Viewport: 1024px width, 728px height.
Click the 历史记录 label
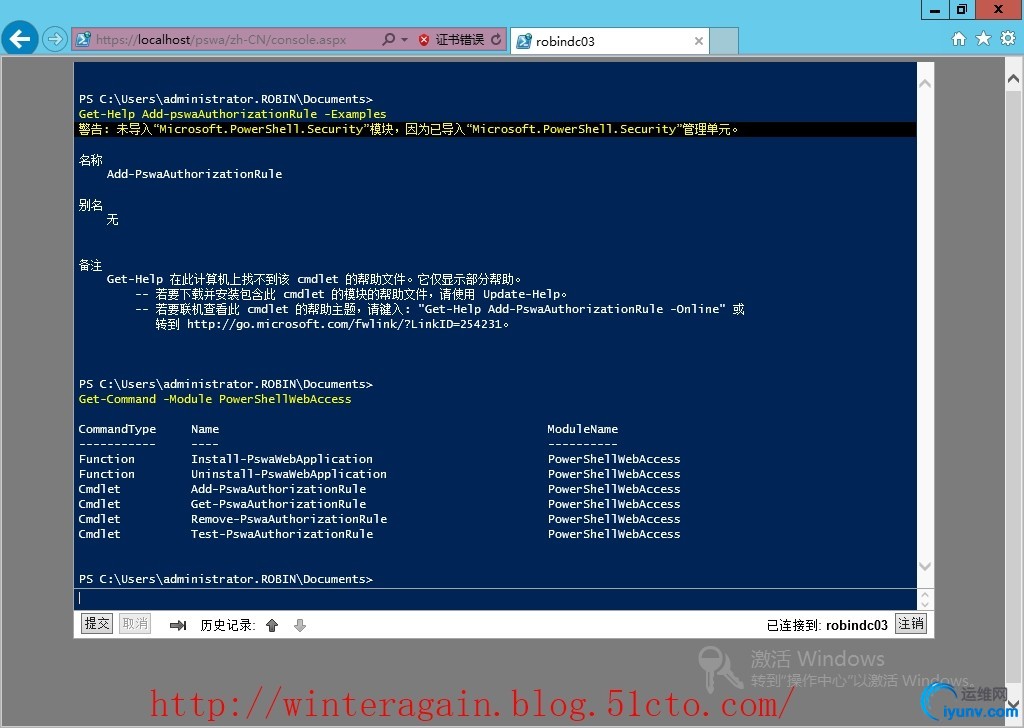[x=227, y=625]
